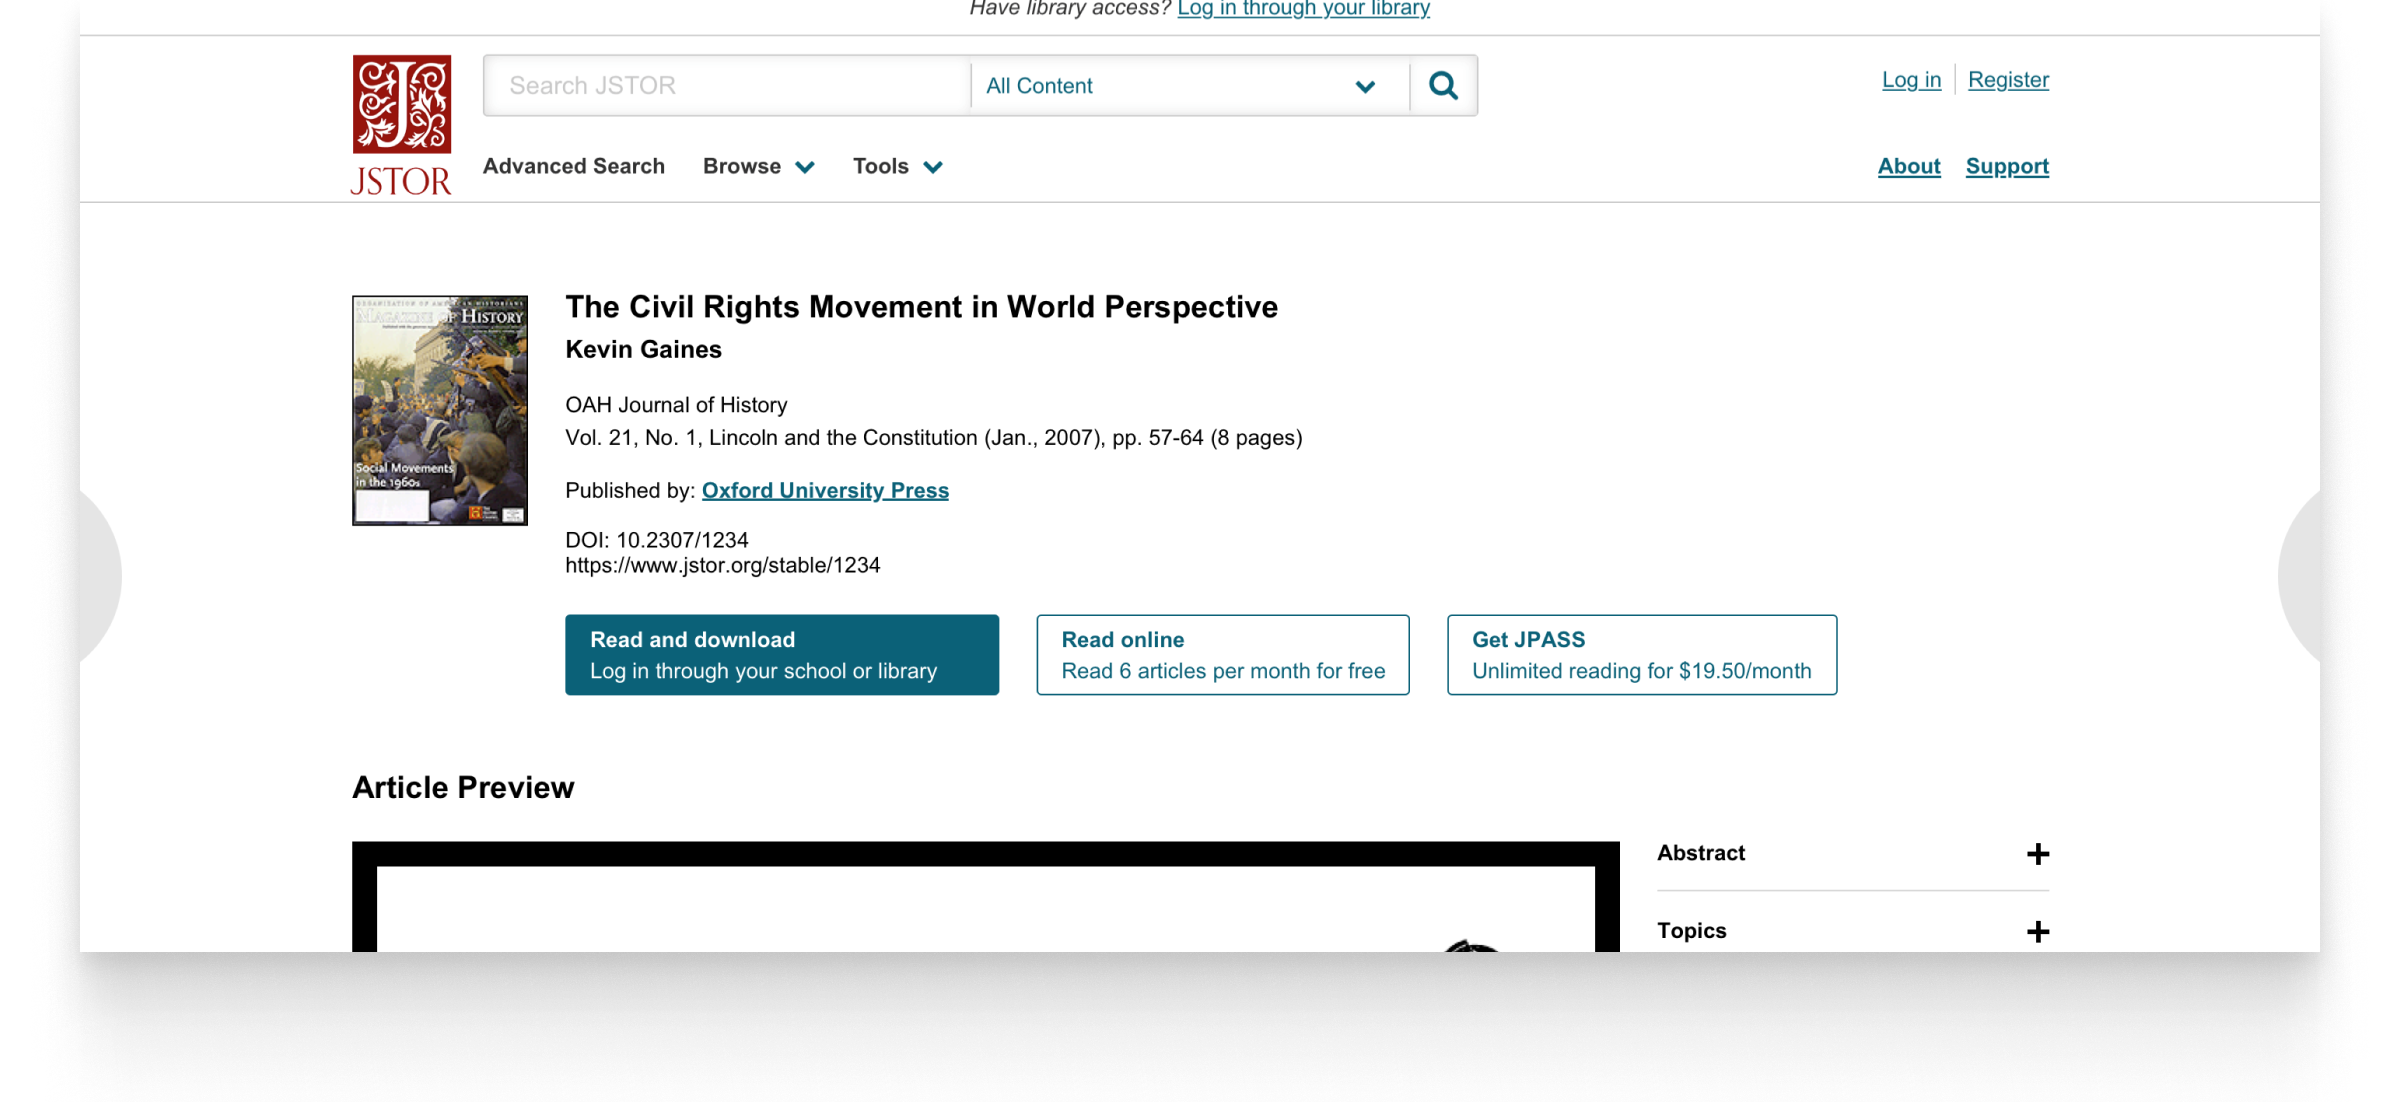Screen dimensions: 2400x1102
Task: Open the About link
Action: (x=1908, y=166)
